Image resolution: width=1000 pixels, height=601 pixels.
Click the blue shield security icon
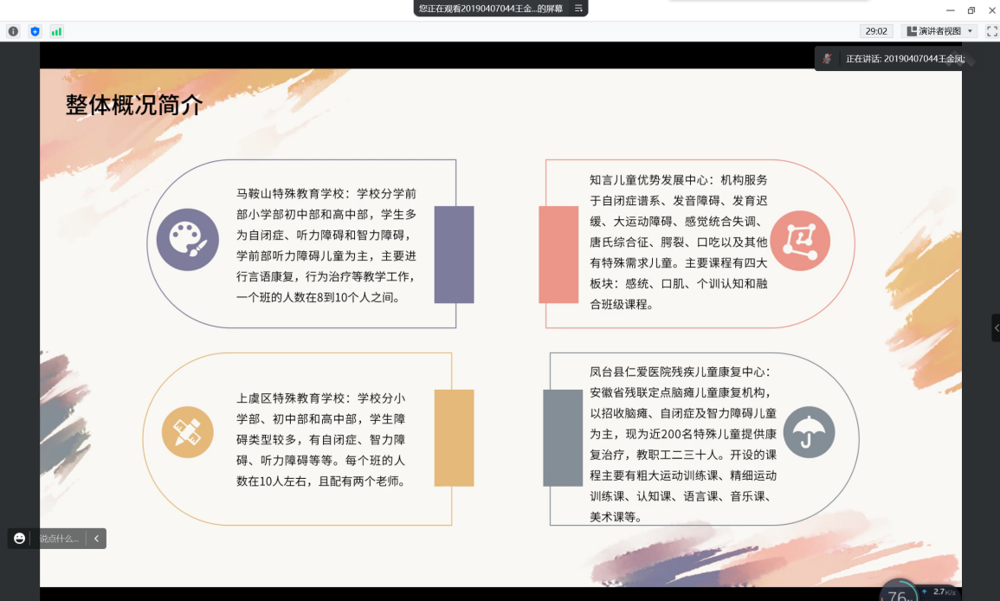coord(37,31)
